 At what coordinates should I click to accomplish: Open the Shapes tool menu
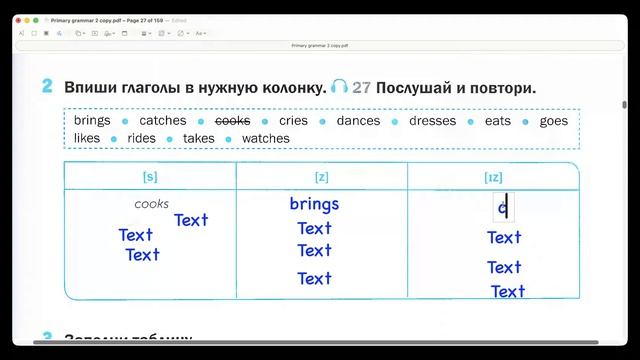[80, 33]
